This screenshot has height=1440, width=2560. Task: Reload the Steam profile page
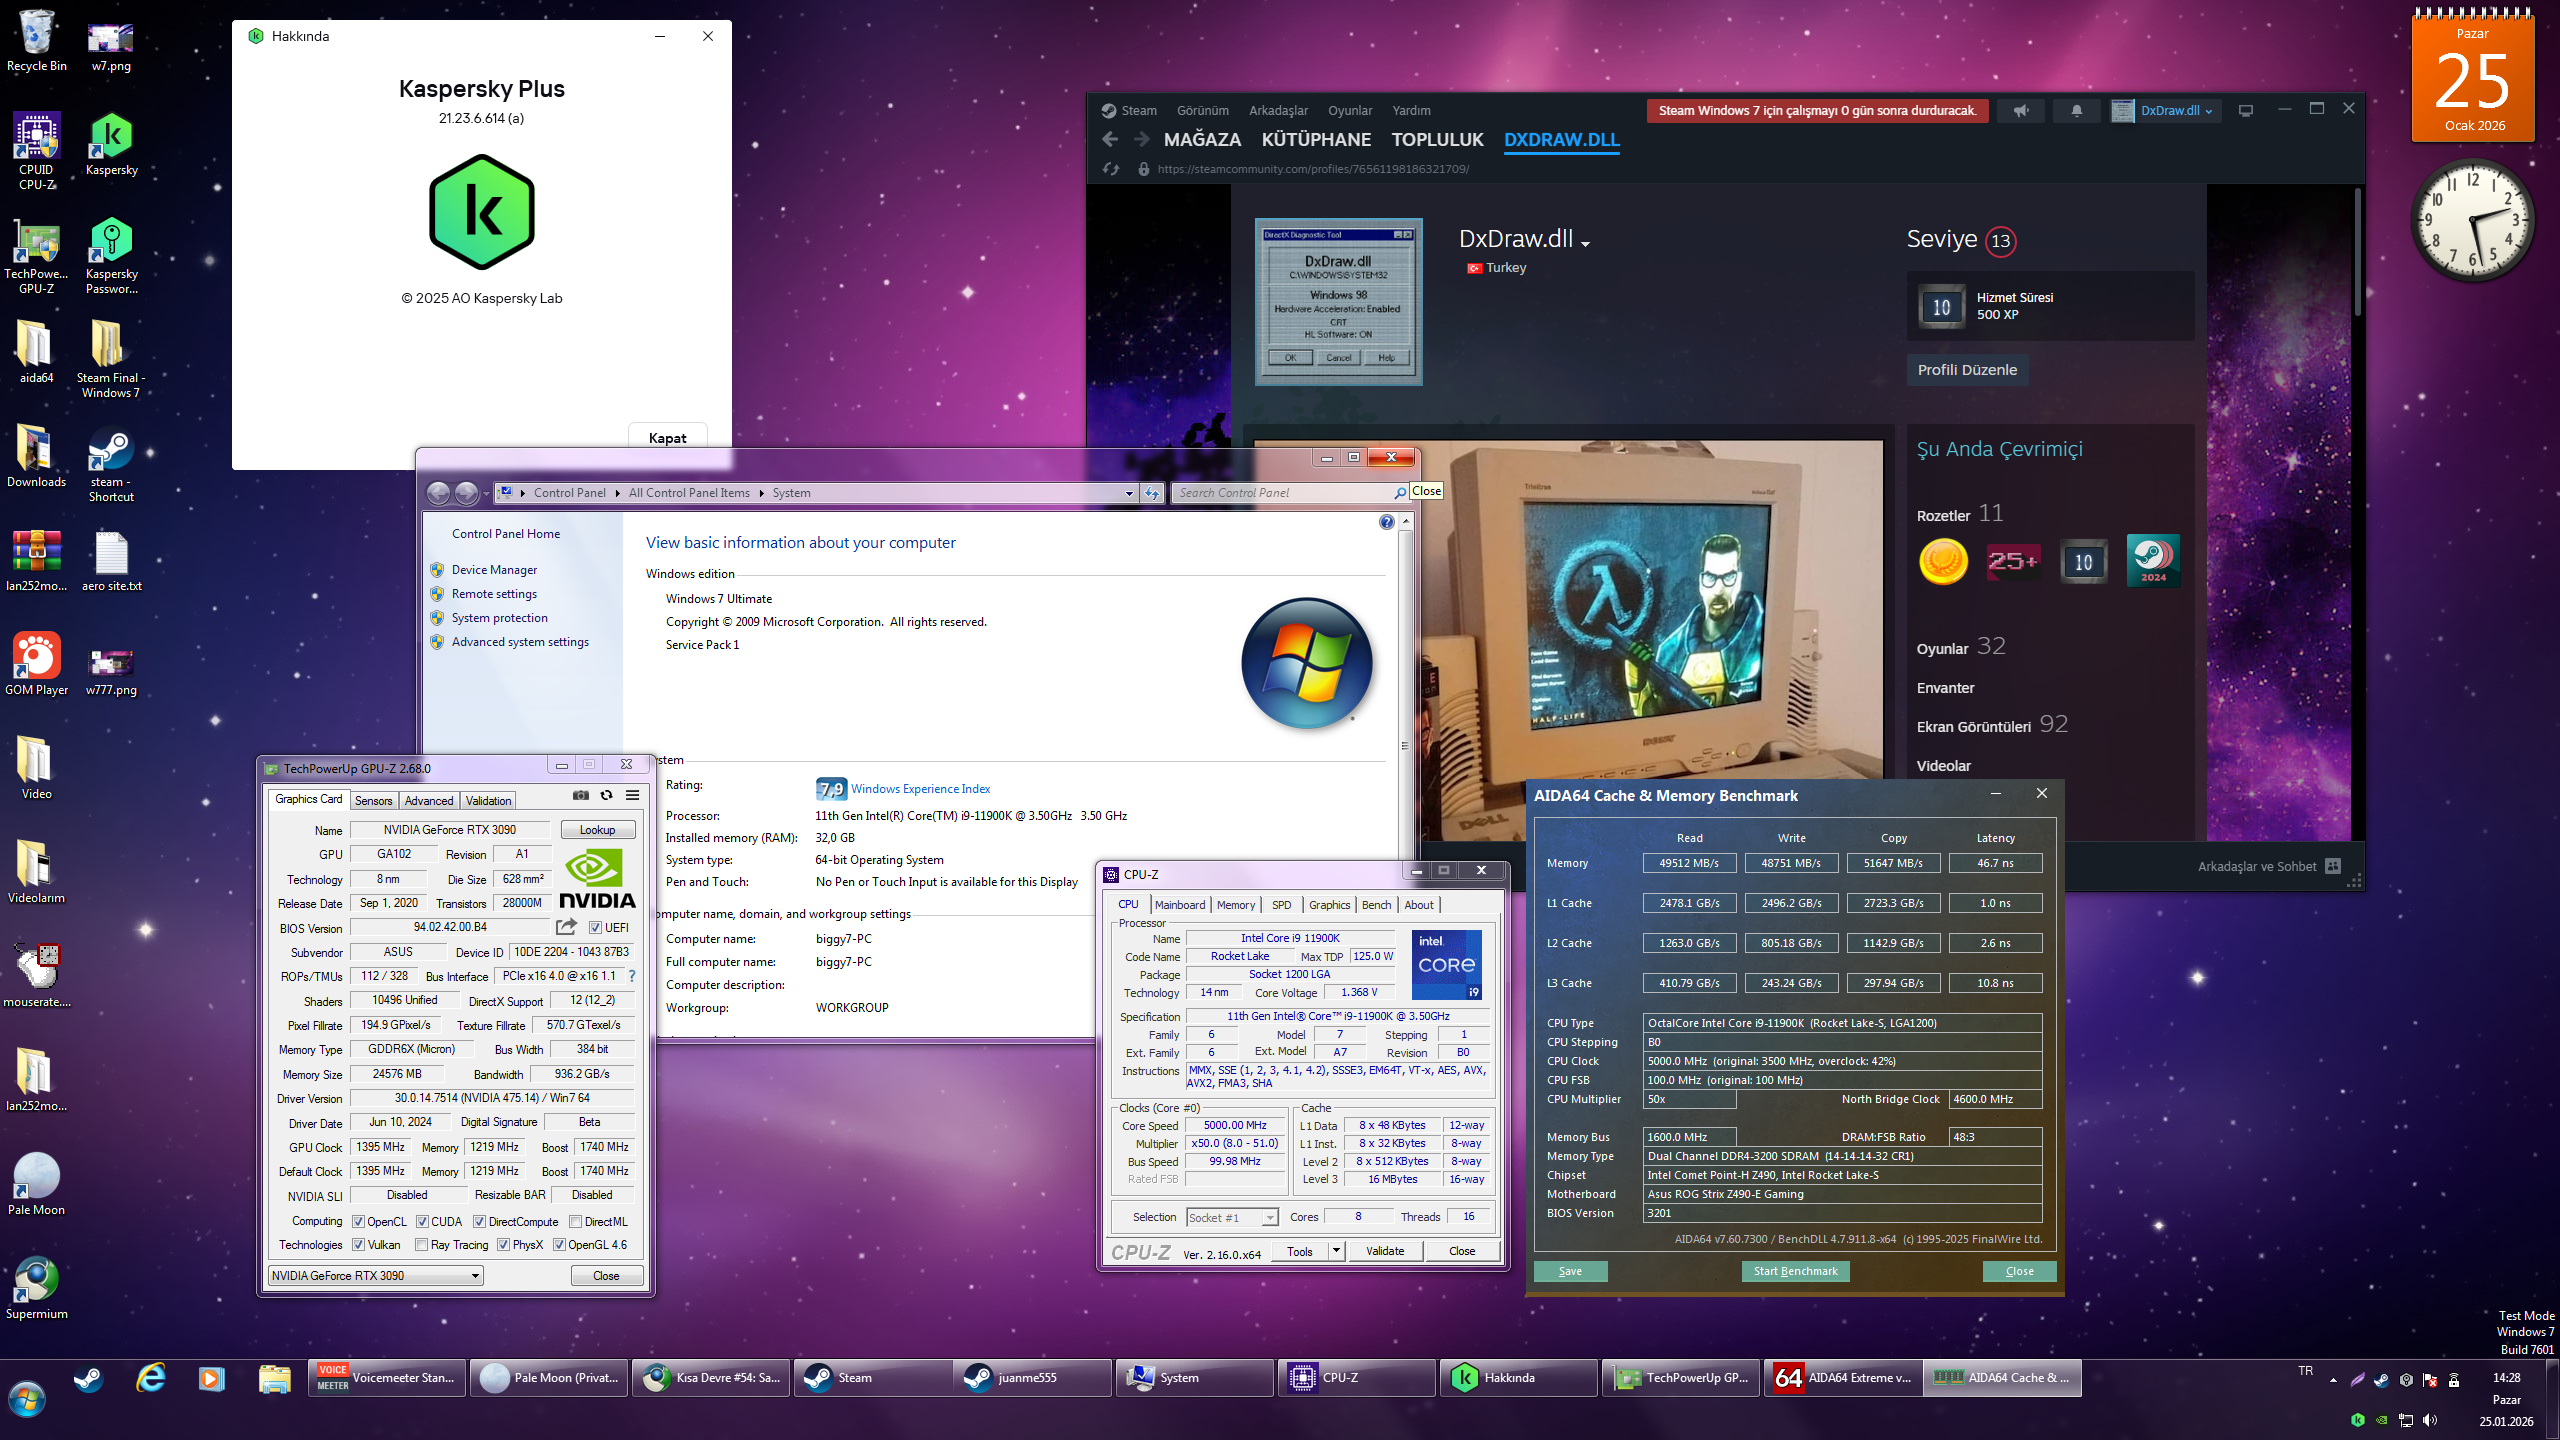pos(1111,169)
